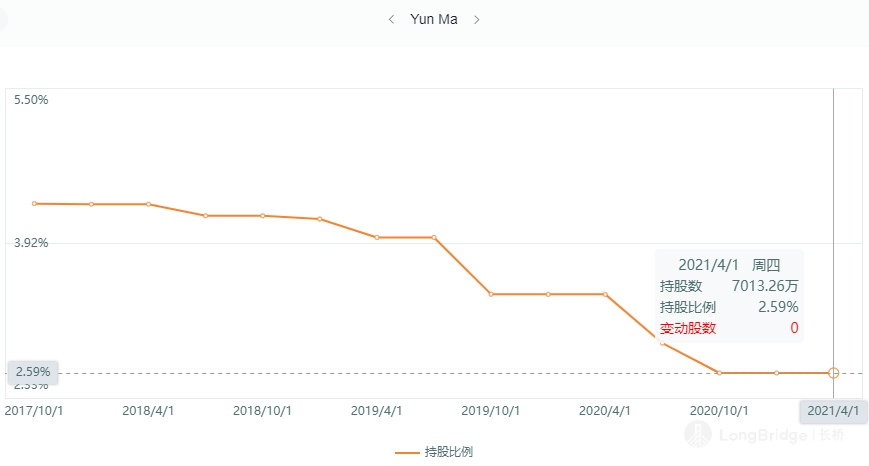The height and width of the screenshot is (466, 869).
Task: Click the highlighted 2021/4/1 x-axis label
Action: point(832,411)
